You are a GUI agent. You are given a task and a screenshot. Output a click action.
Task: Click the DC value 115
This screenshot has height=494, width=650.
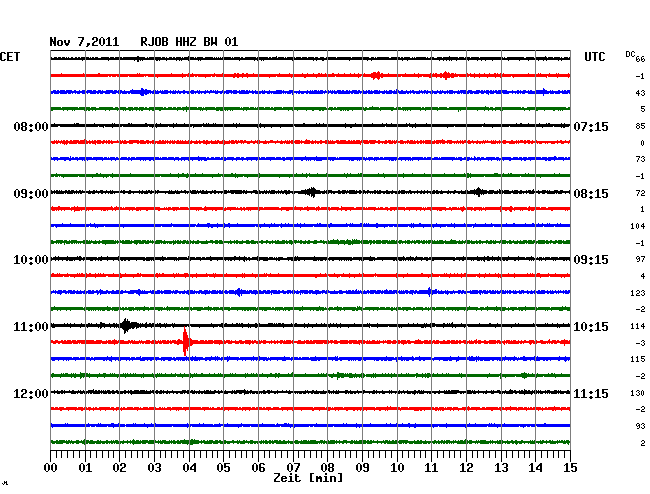point(638,359)
